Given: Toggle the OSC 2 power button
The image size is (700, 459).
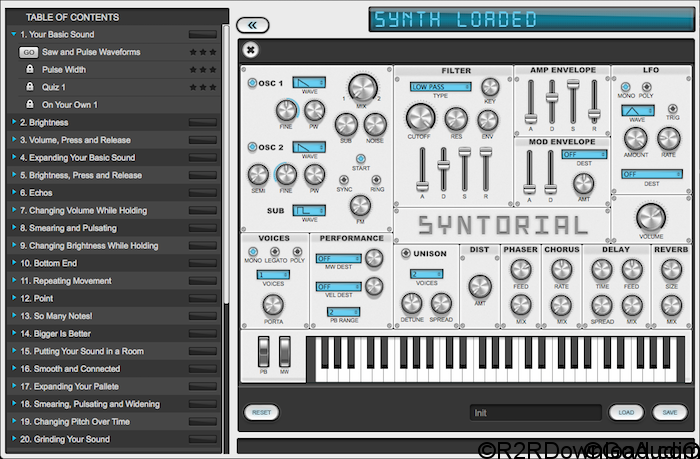Looking at the screenshot, I should click(x=252, y=146).
